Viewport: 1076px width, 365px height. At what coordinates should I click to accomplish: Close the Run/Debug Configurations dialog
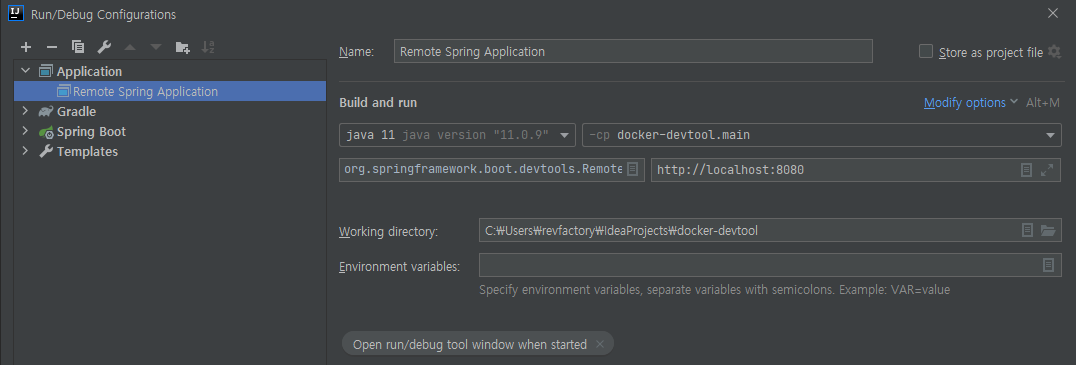(1053, 13)
